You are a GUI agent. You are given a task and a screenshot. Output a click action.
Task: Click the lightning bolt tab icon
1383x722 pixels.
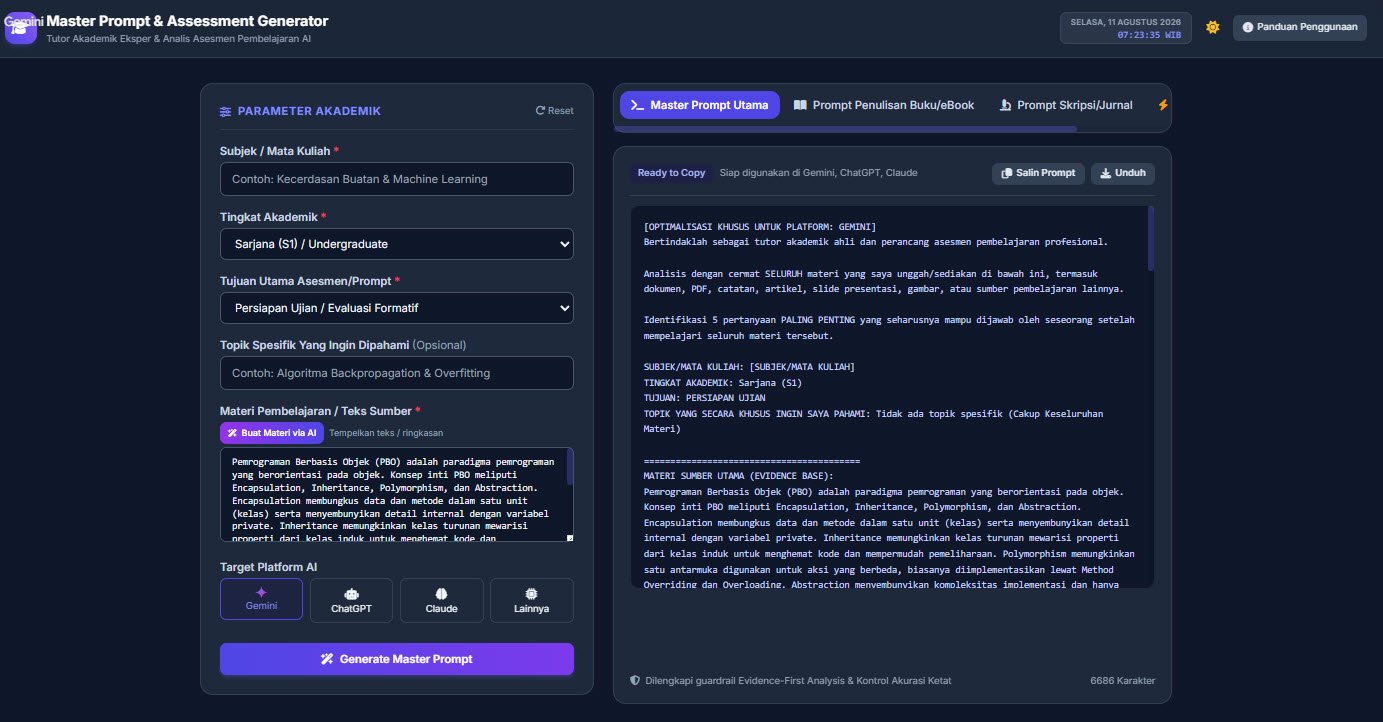point(1162,105)
